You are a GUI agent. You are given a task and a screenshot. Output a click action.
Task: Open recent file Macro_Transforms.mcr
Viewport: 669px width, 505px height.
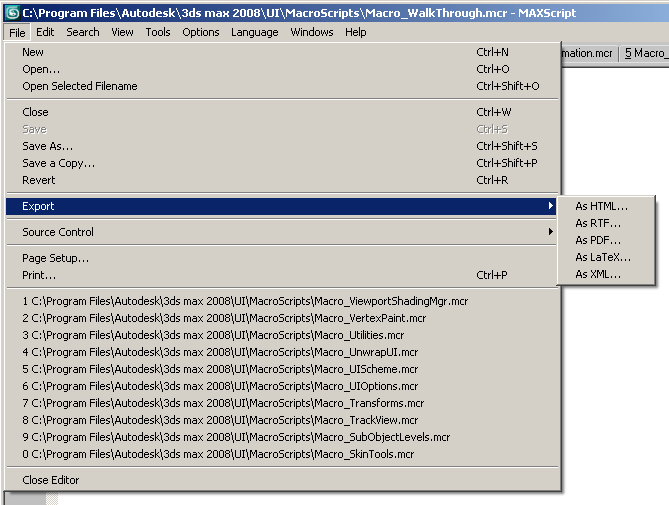pos(282,403)
